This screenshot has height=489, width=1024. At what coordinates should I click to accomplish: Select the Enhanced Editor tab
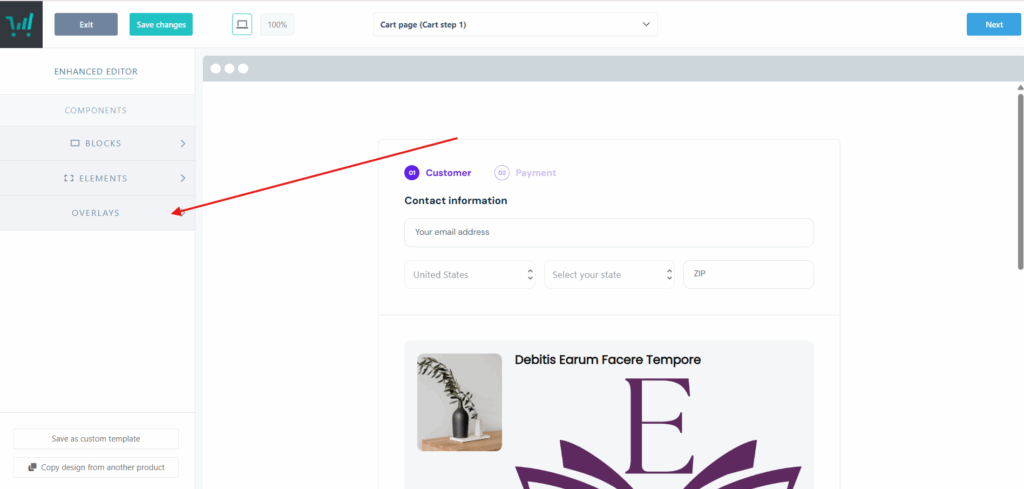(x=96, y=72)
